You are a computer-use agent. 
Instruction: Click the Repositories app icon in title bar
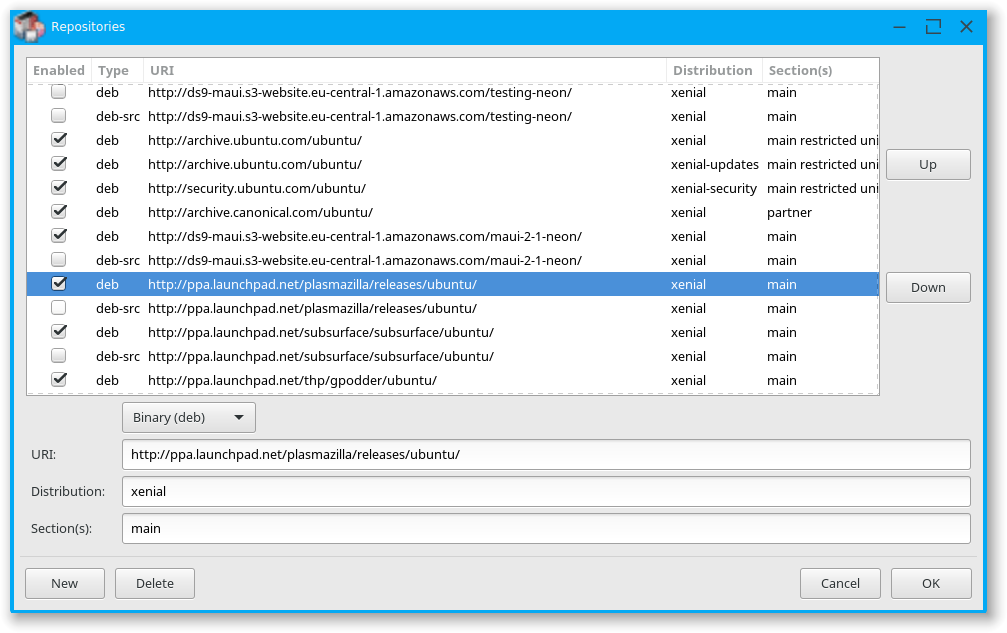click(29, 27)
